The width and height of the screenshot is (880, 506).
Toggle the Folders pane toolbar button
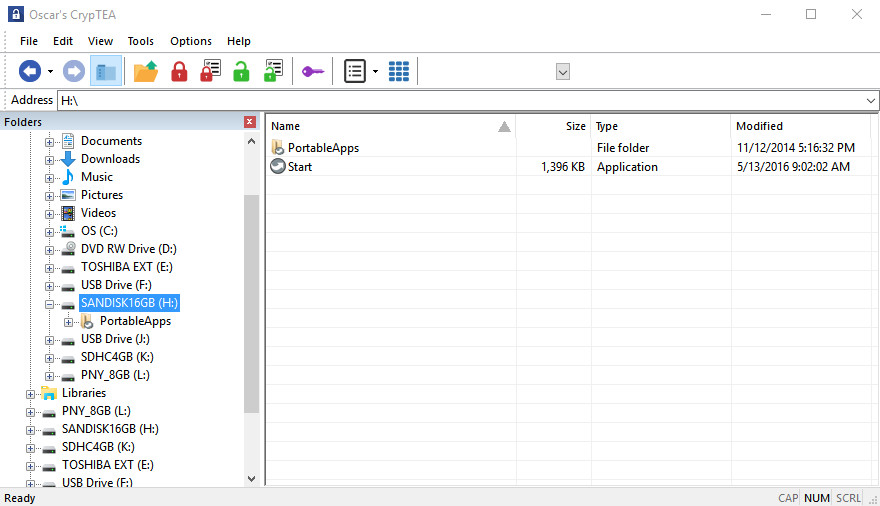(106, 71)
